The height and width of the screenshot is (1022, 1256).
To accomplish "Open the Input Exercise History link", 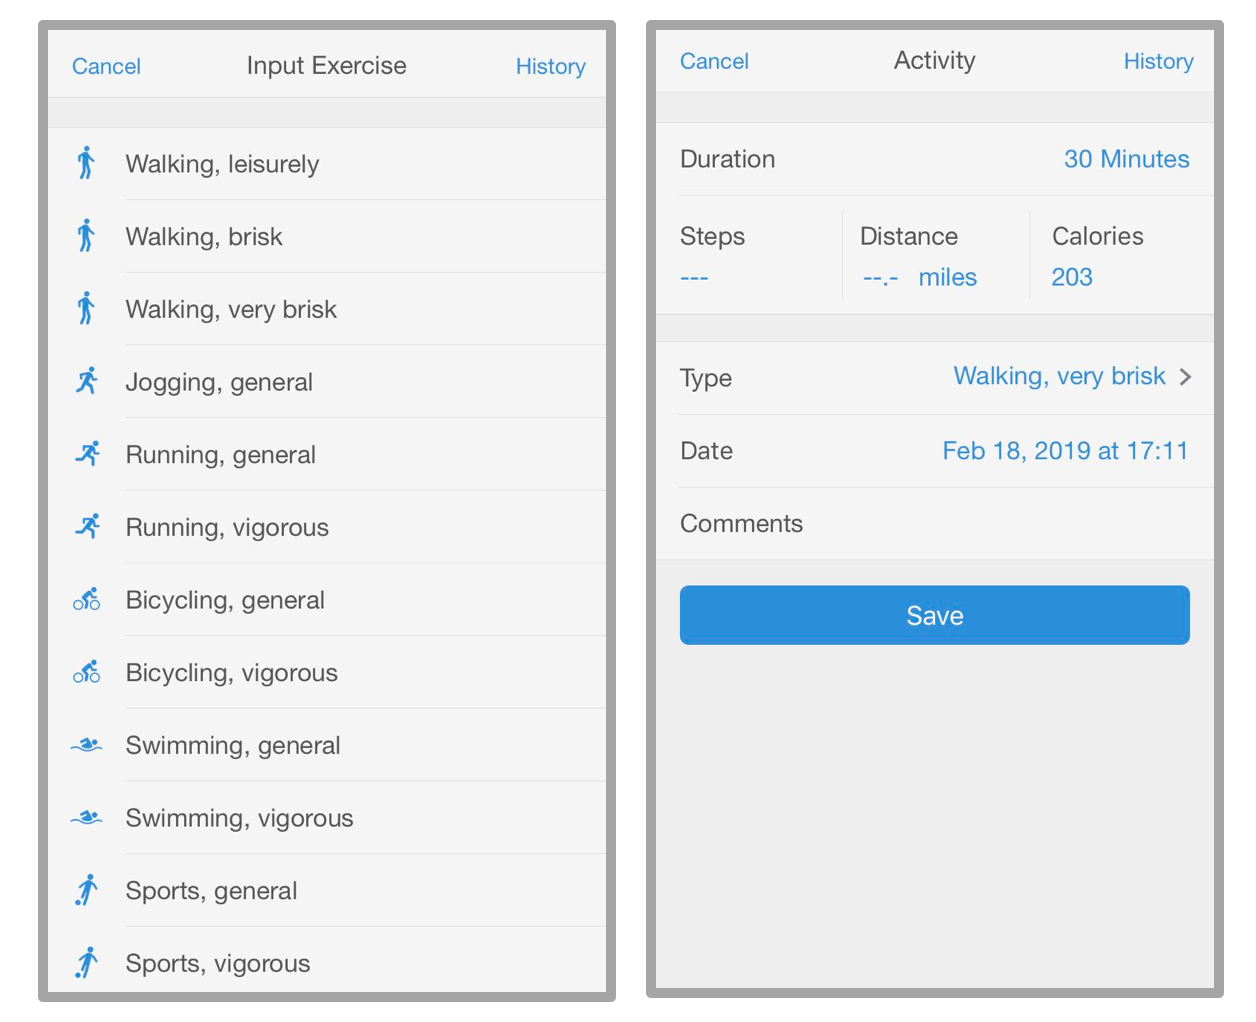I will (550, 66).
